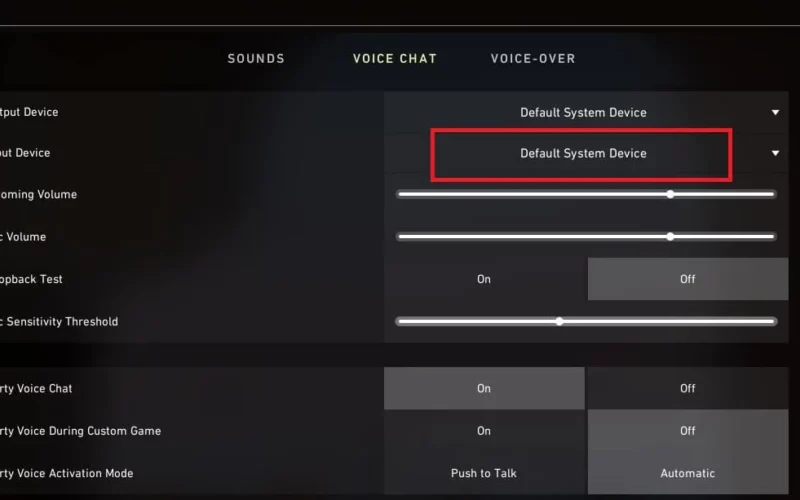This screenshot has width=800, height=500.
Task: Enable Party Voice During Custom Game
Action: pyautogui.click(x=484, y=431)
